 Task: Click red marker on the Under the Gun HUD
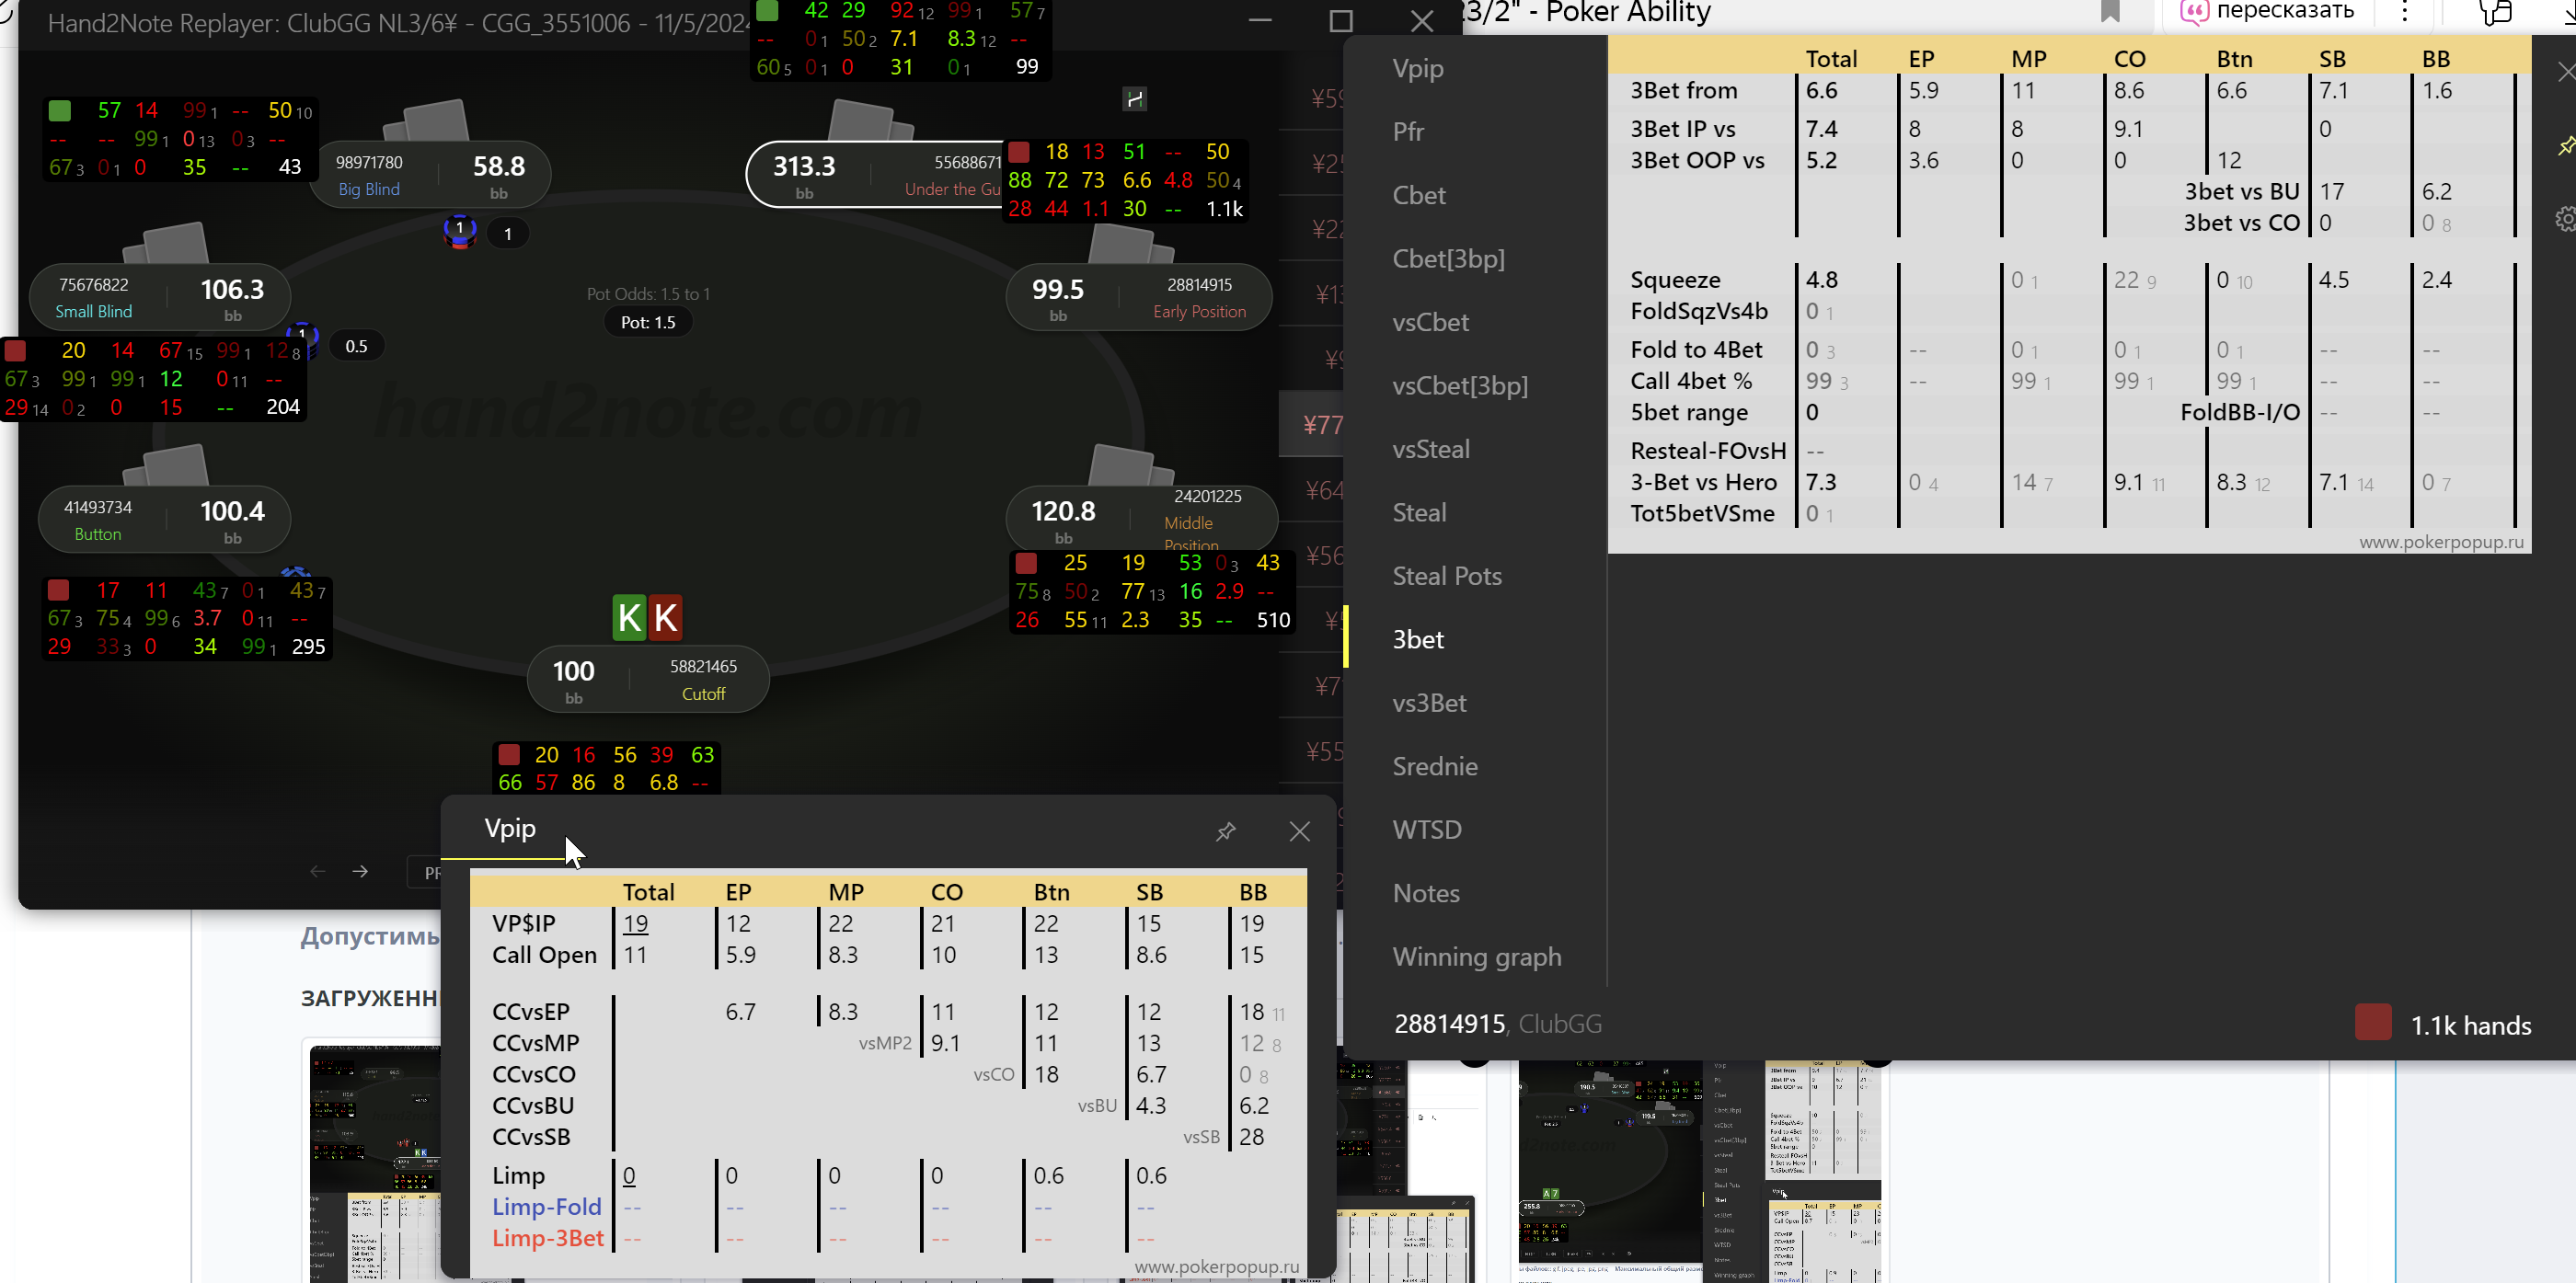point(1019,152)
